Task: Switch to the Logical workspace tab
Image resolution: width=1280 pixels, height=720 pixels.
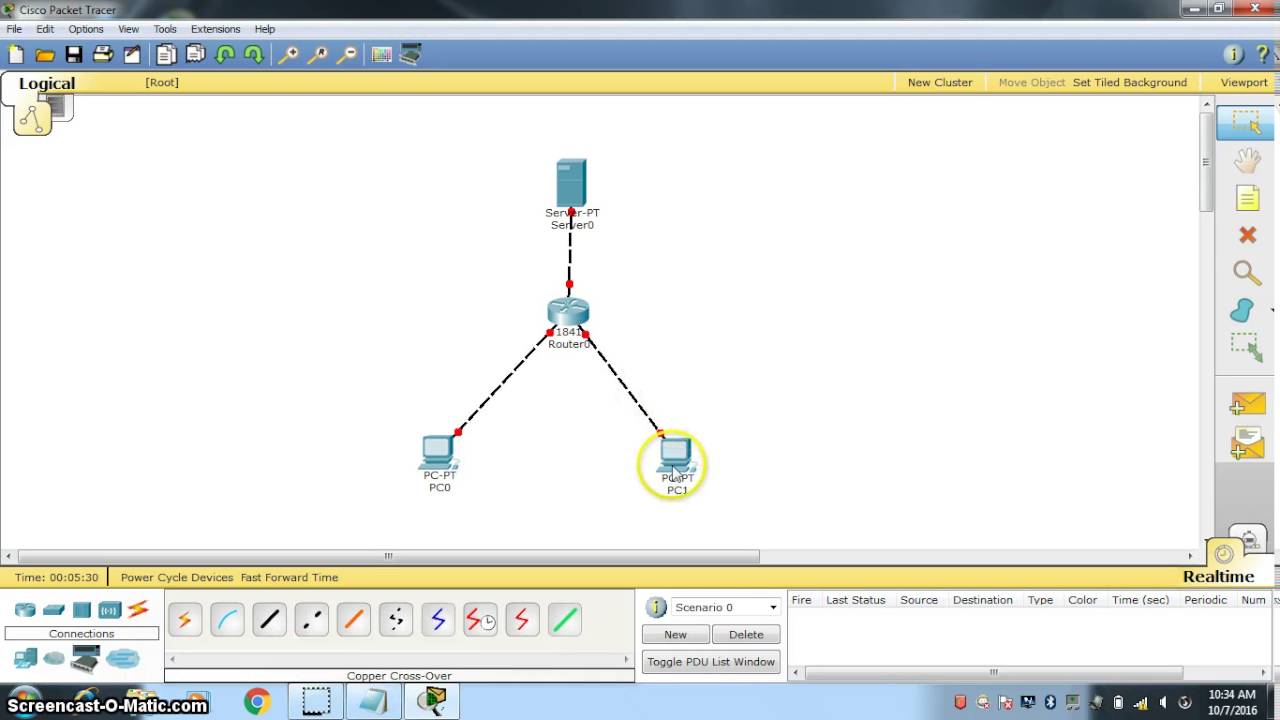Action: coord(47,83)
